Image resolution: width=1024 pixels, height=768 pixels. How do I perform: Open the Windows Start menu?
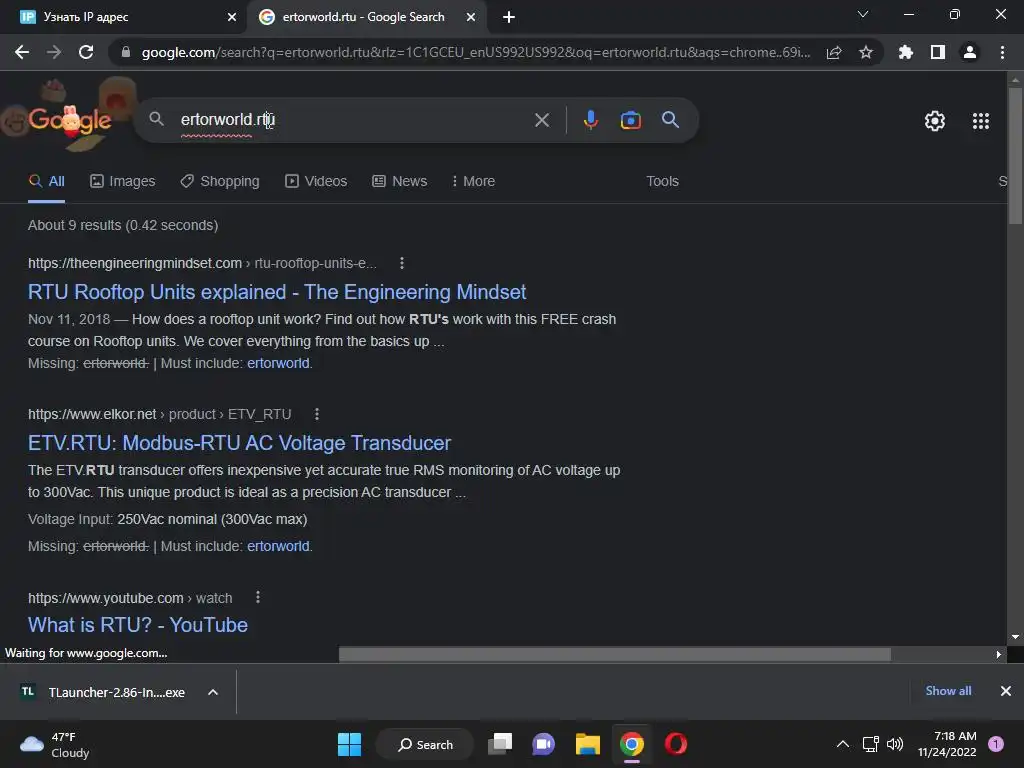click(349, 744)
